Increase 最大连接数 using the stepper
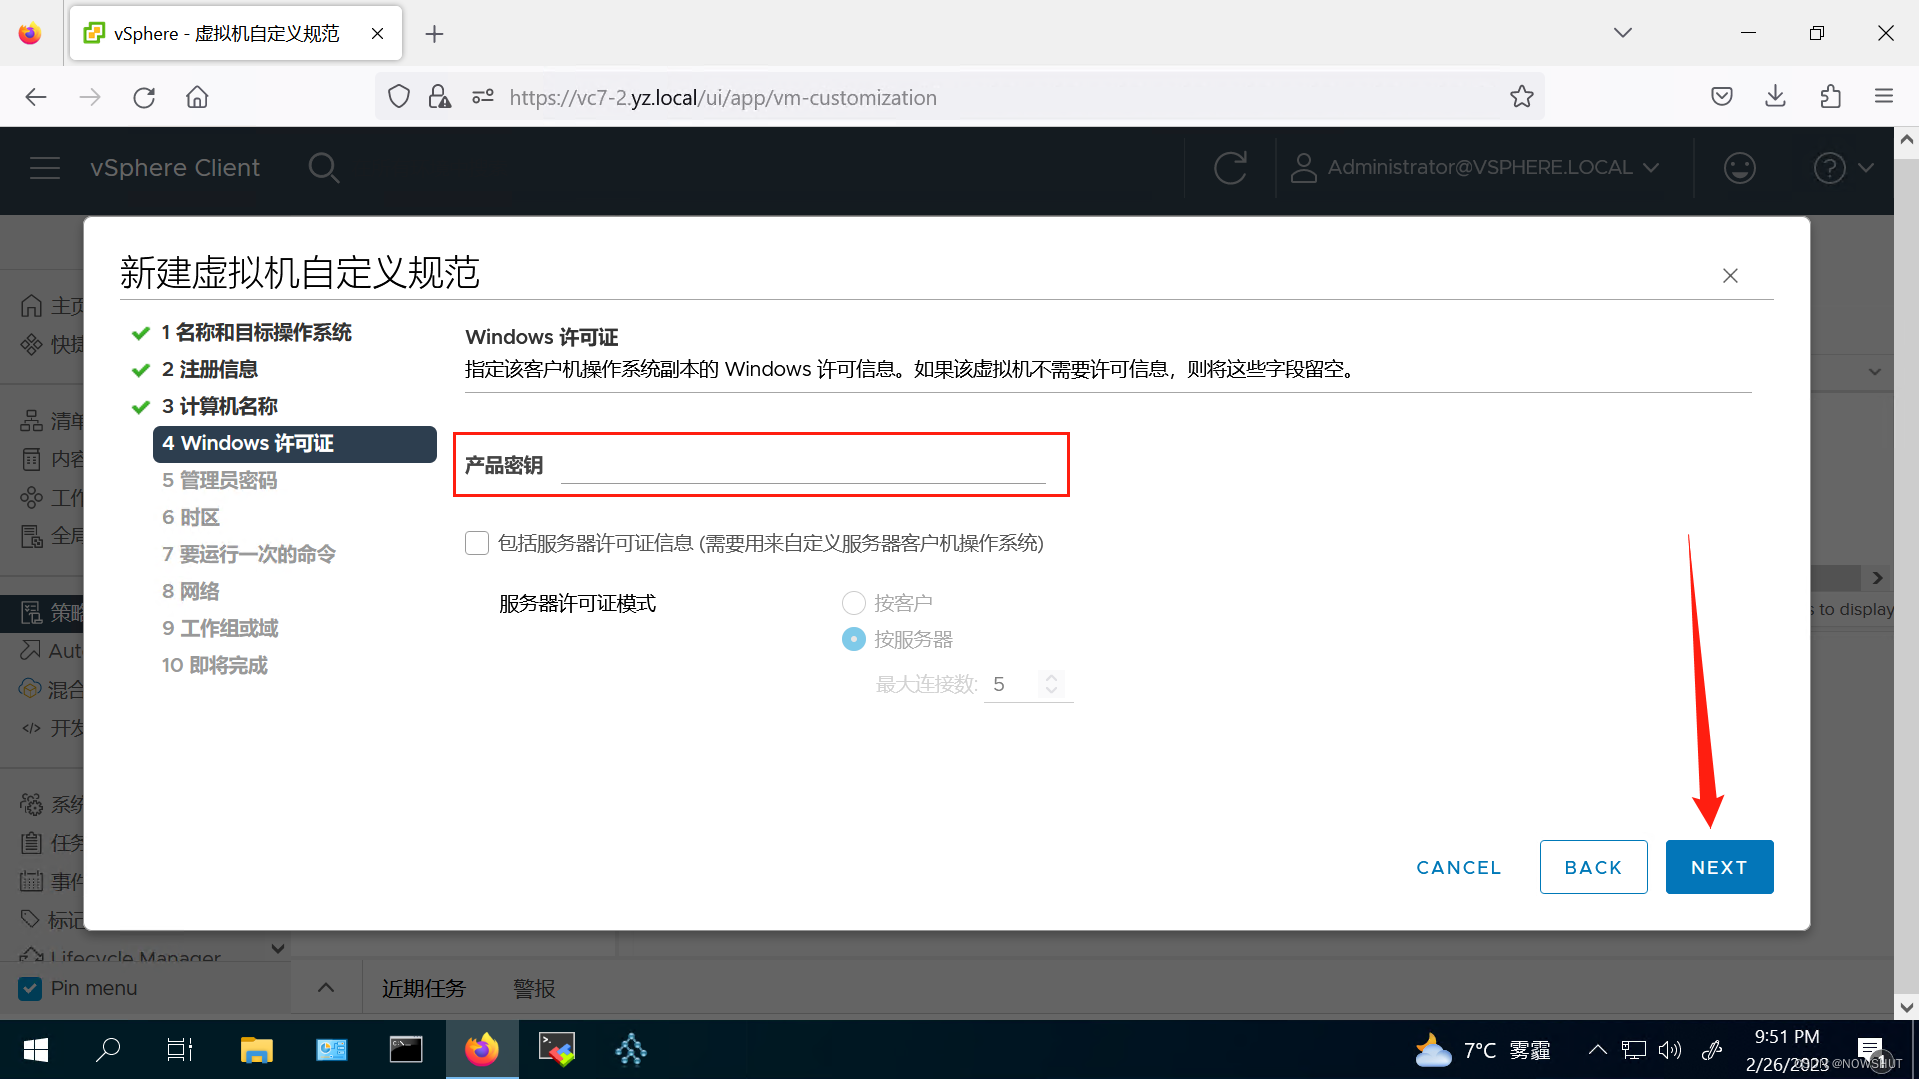This screenshot has width=1919, height=1079. point(1051,677)
